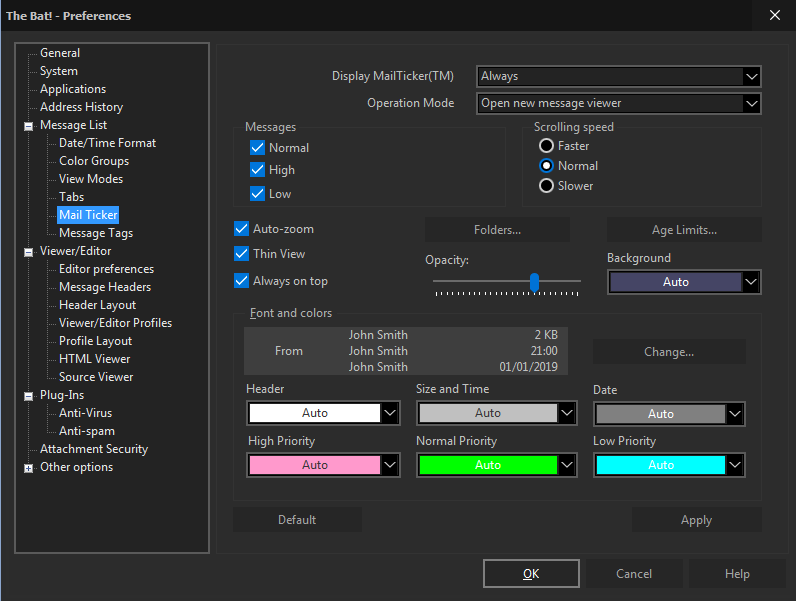
Task: Select Message Tags tree item
Action: [x=96, y=233]
